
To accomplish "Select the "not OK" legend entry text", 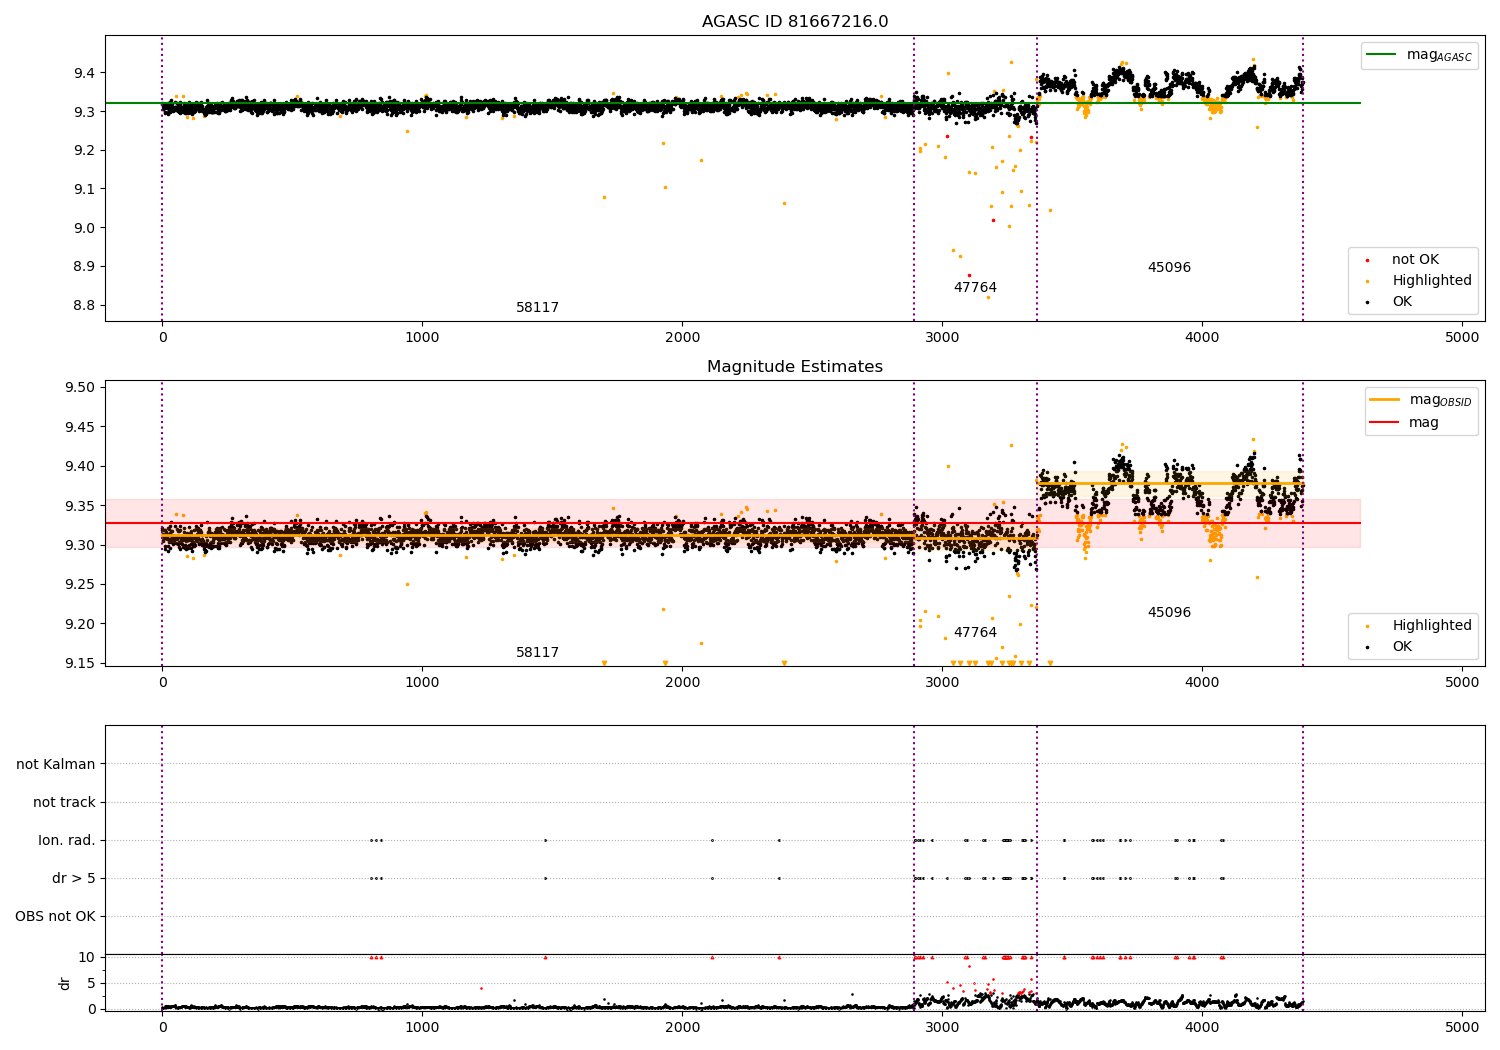I will (x=1415, y=260).
